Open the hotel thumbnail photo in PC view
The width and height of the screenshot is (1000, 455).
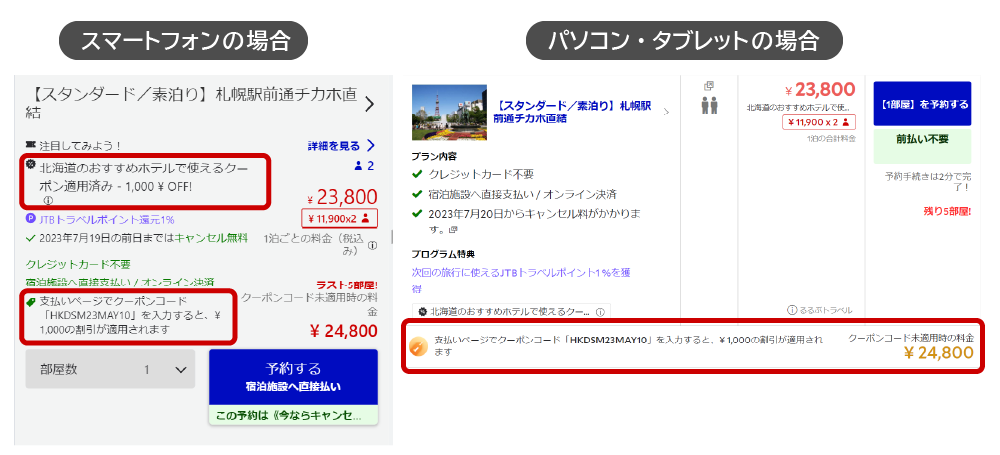449,112
